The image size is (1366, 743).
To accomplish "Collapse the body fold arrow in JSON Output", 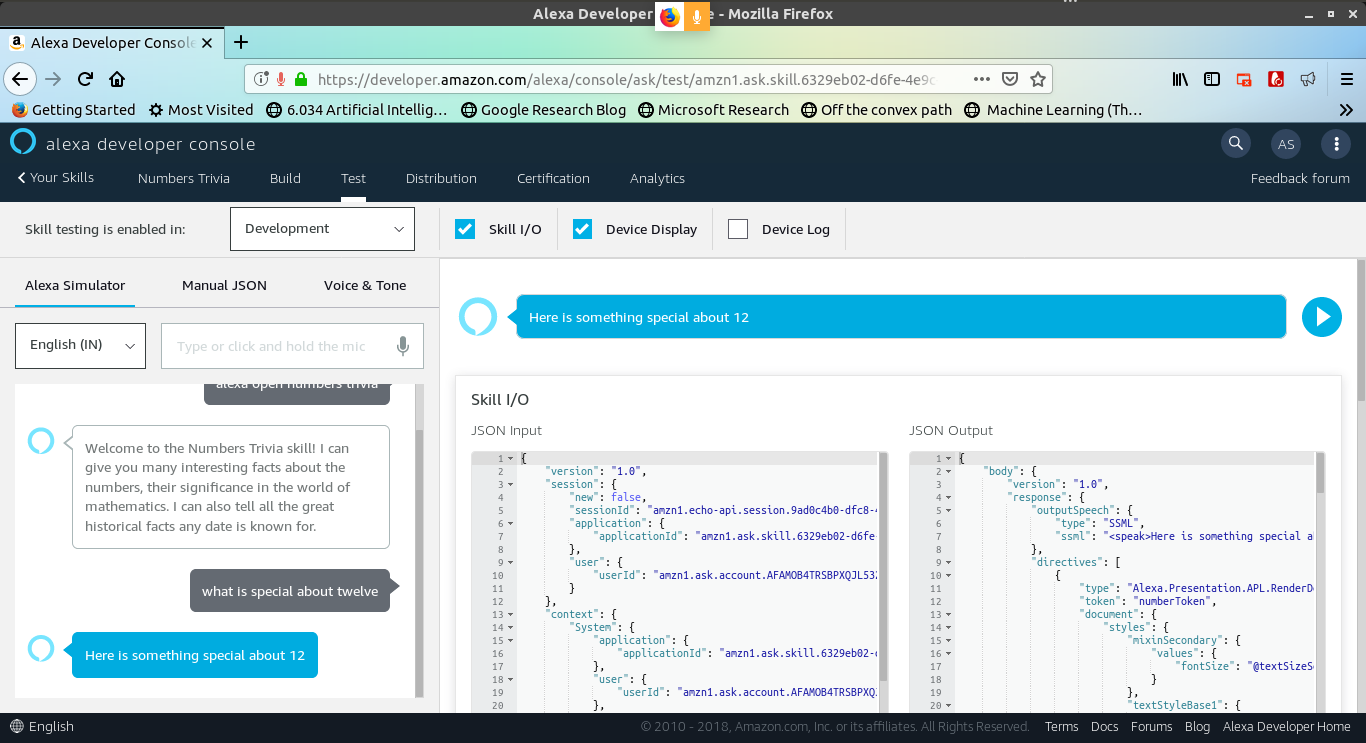I will 950,472.
